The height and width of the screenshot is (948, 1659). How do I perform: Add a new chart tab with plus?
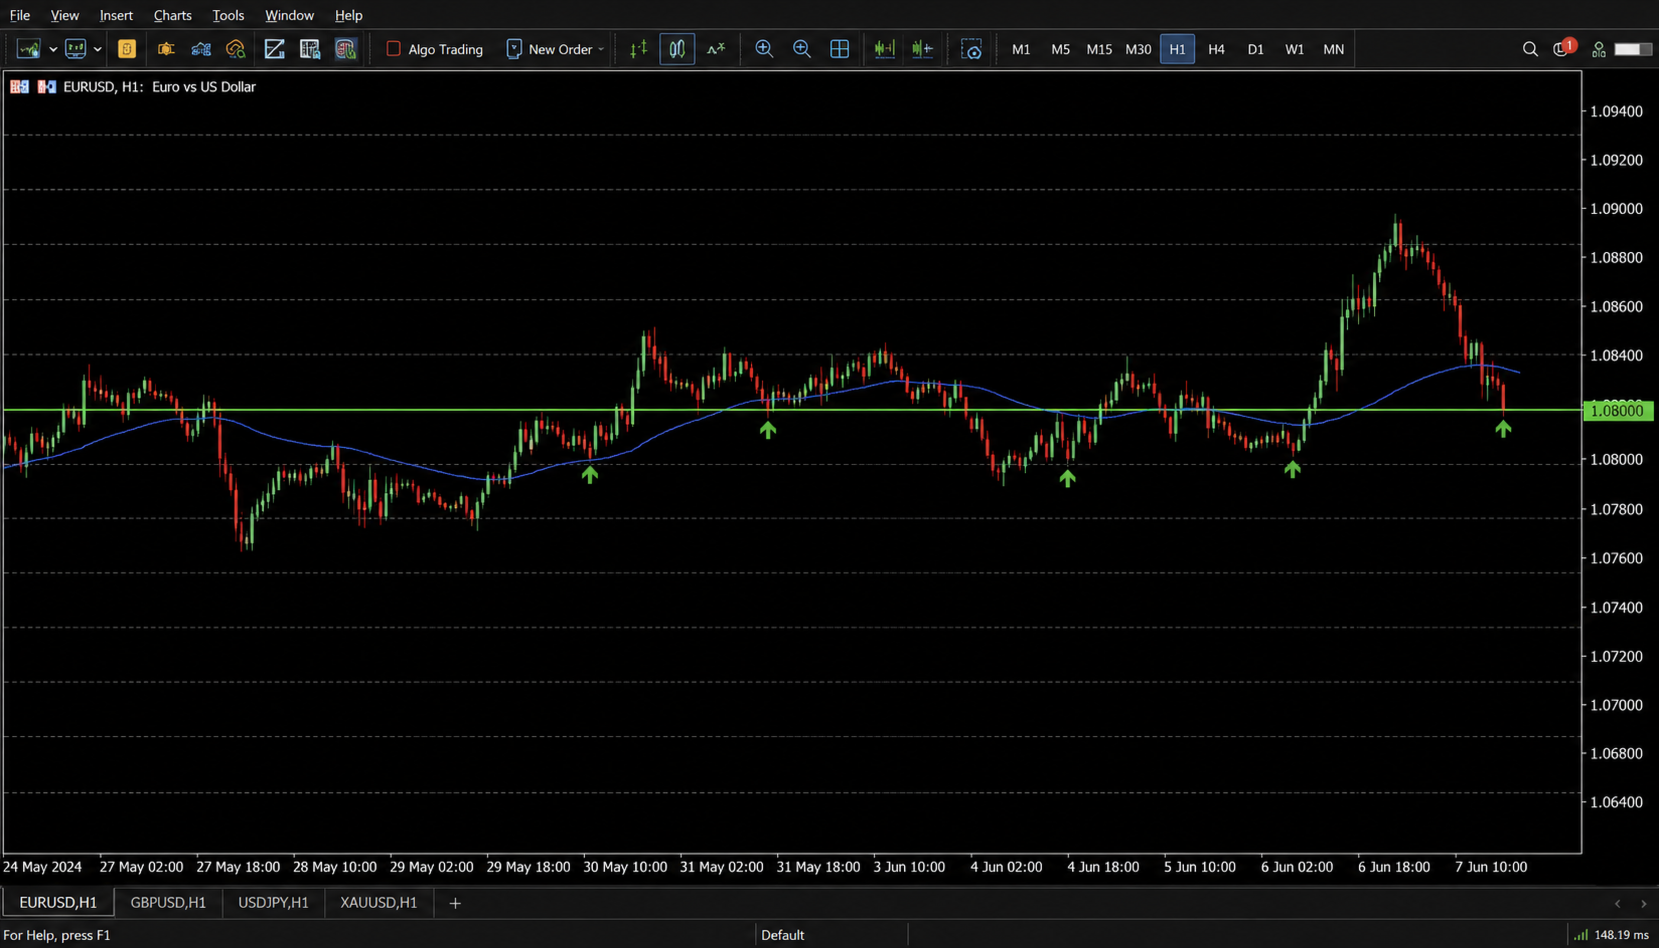coord(455,903)
